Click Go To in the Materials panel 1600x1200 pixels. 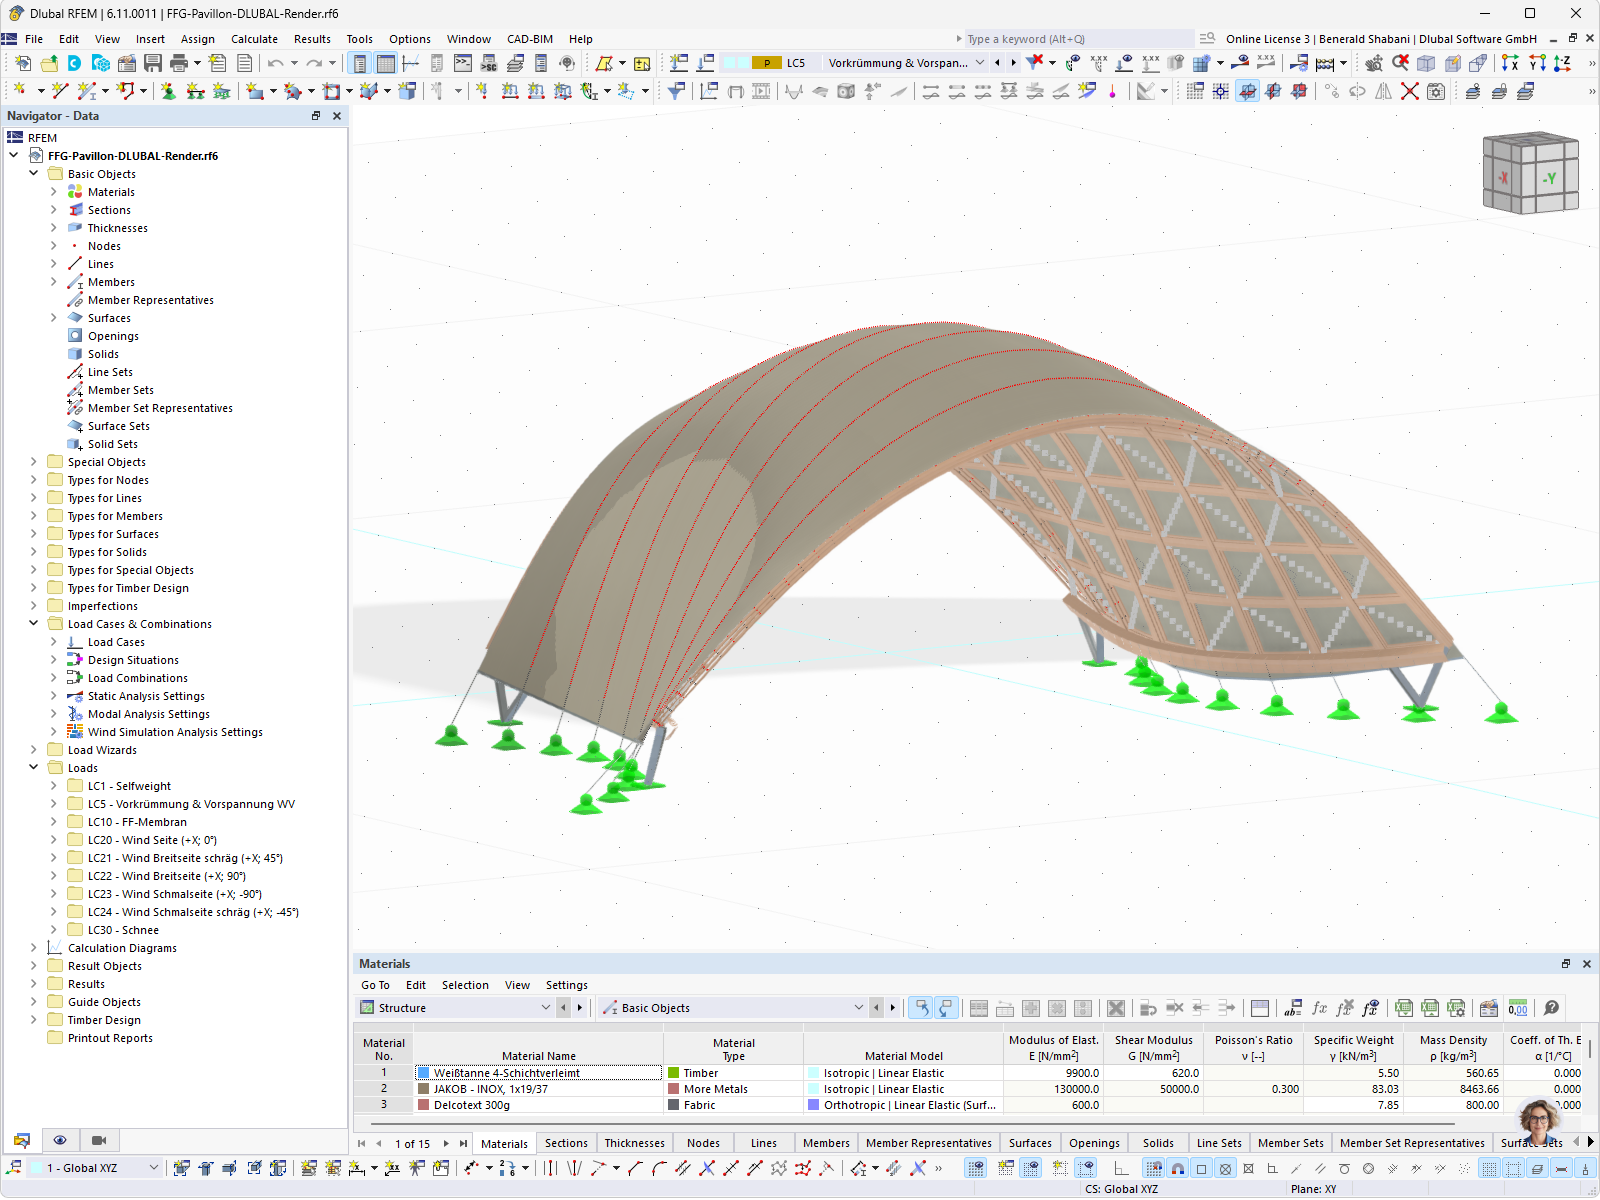click(375, 985)
